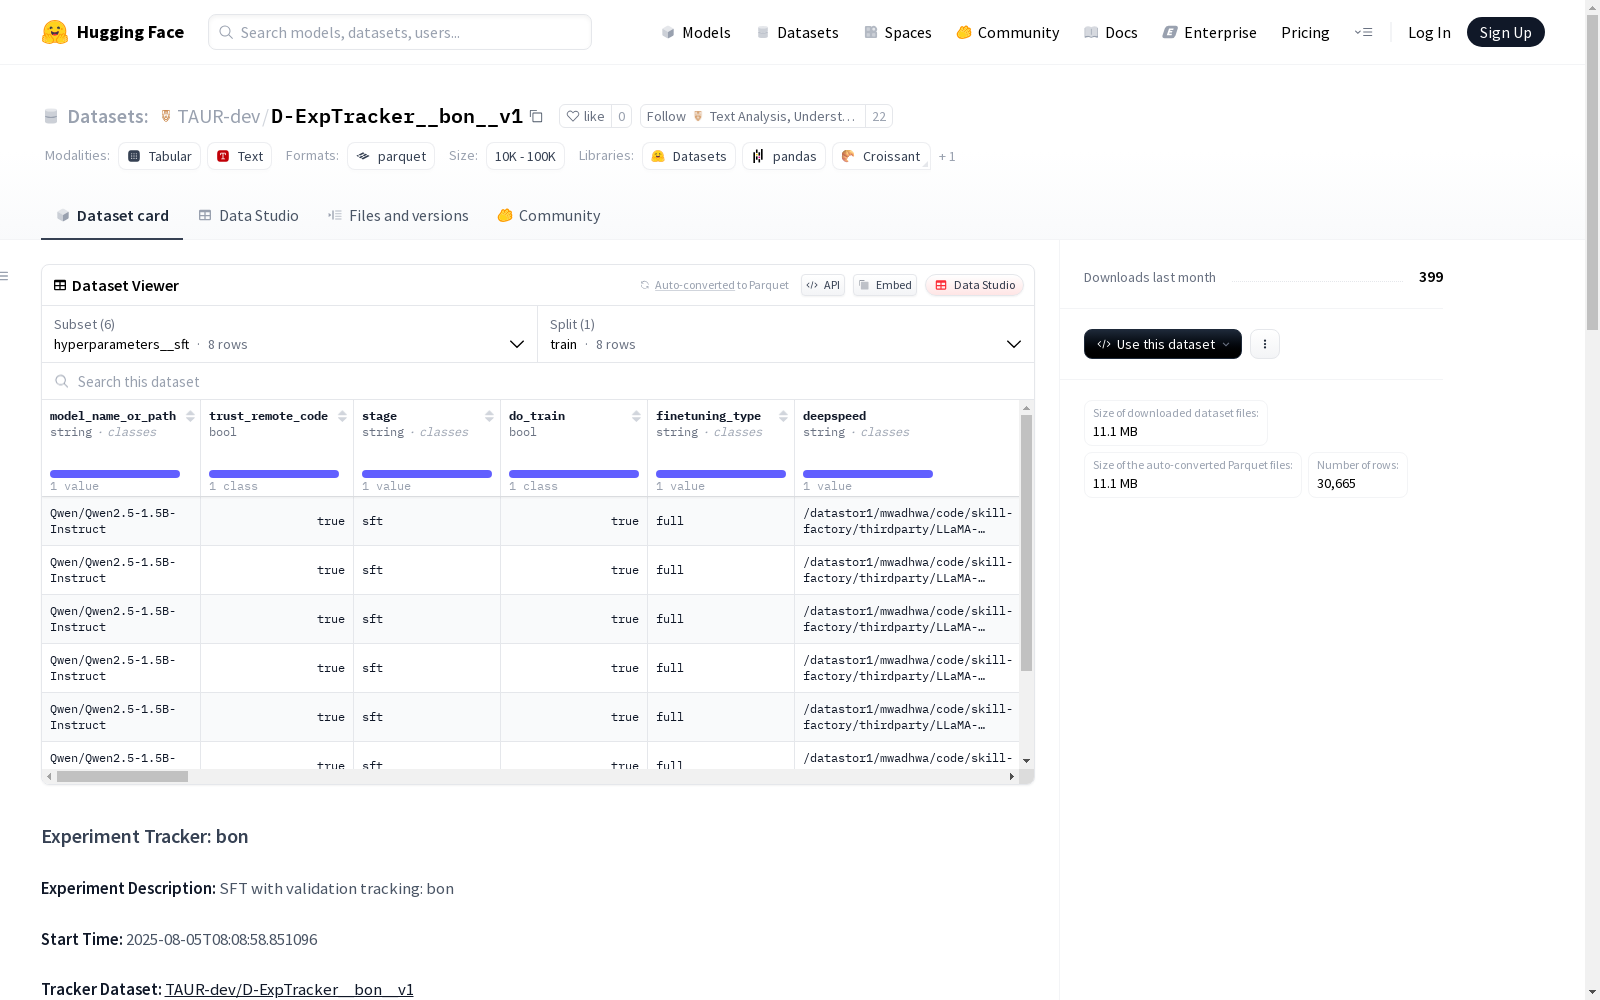Go to Spaces in the top navigation
This screenshot has height=1000, width=1600.
click(x=898, y=32)
